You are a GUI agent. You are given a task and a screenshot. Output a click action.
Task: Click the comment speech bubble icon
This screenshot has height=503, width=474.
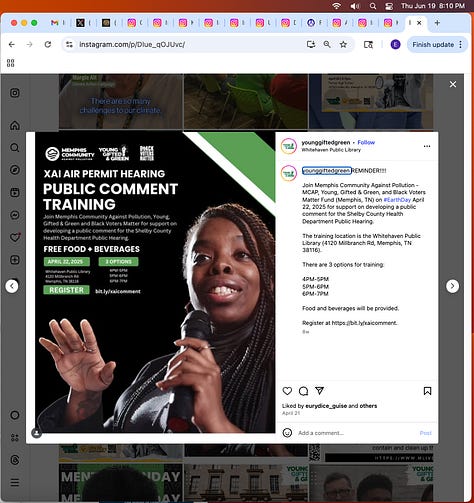coord(303,391)
